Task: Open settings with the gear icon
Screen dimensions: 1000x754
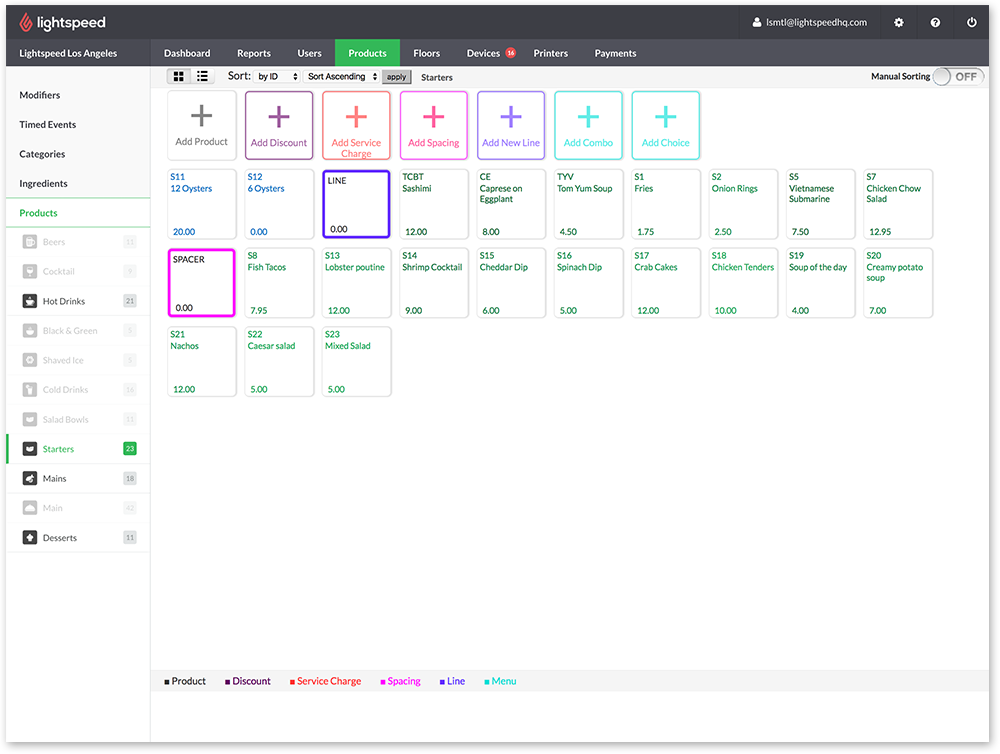Action: point(898,22)
